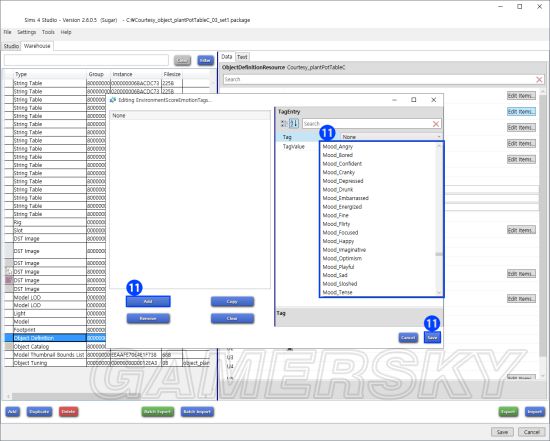Open the Tools menu
This screenshot has width=550, height=441.
48,32
